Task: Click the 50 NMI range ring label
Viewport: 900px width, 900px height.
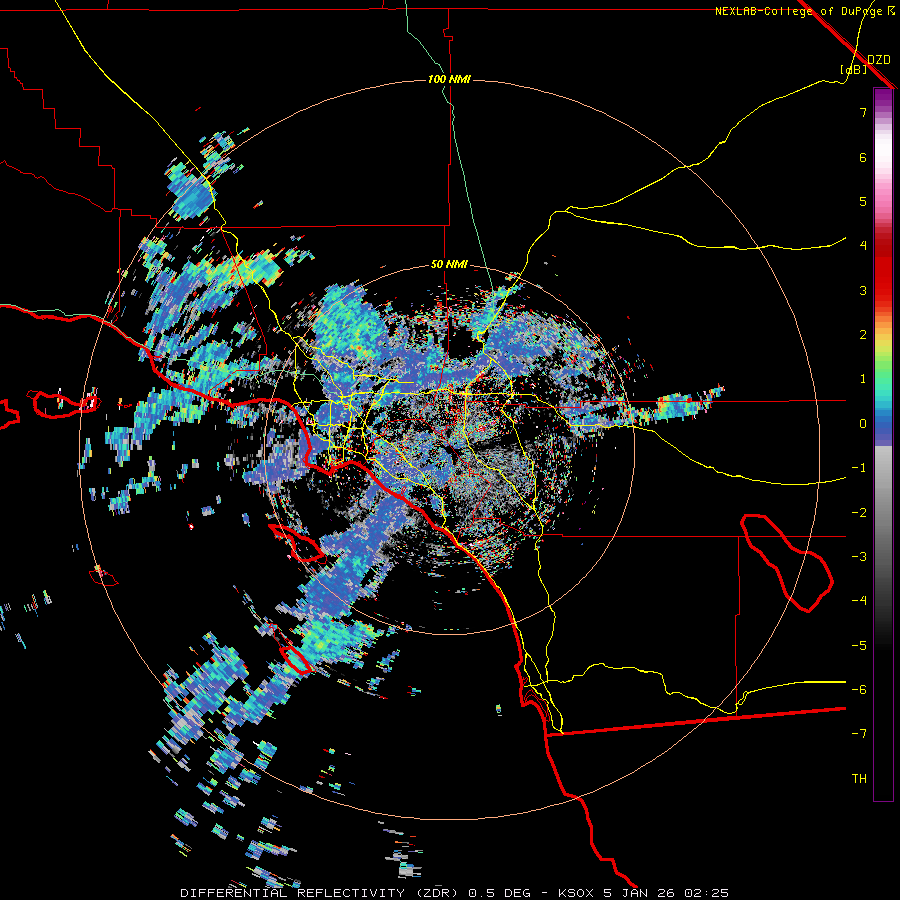Action: (449, 265)
